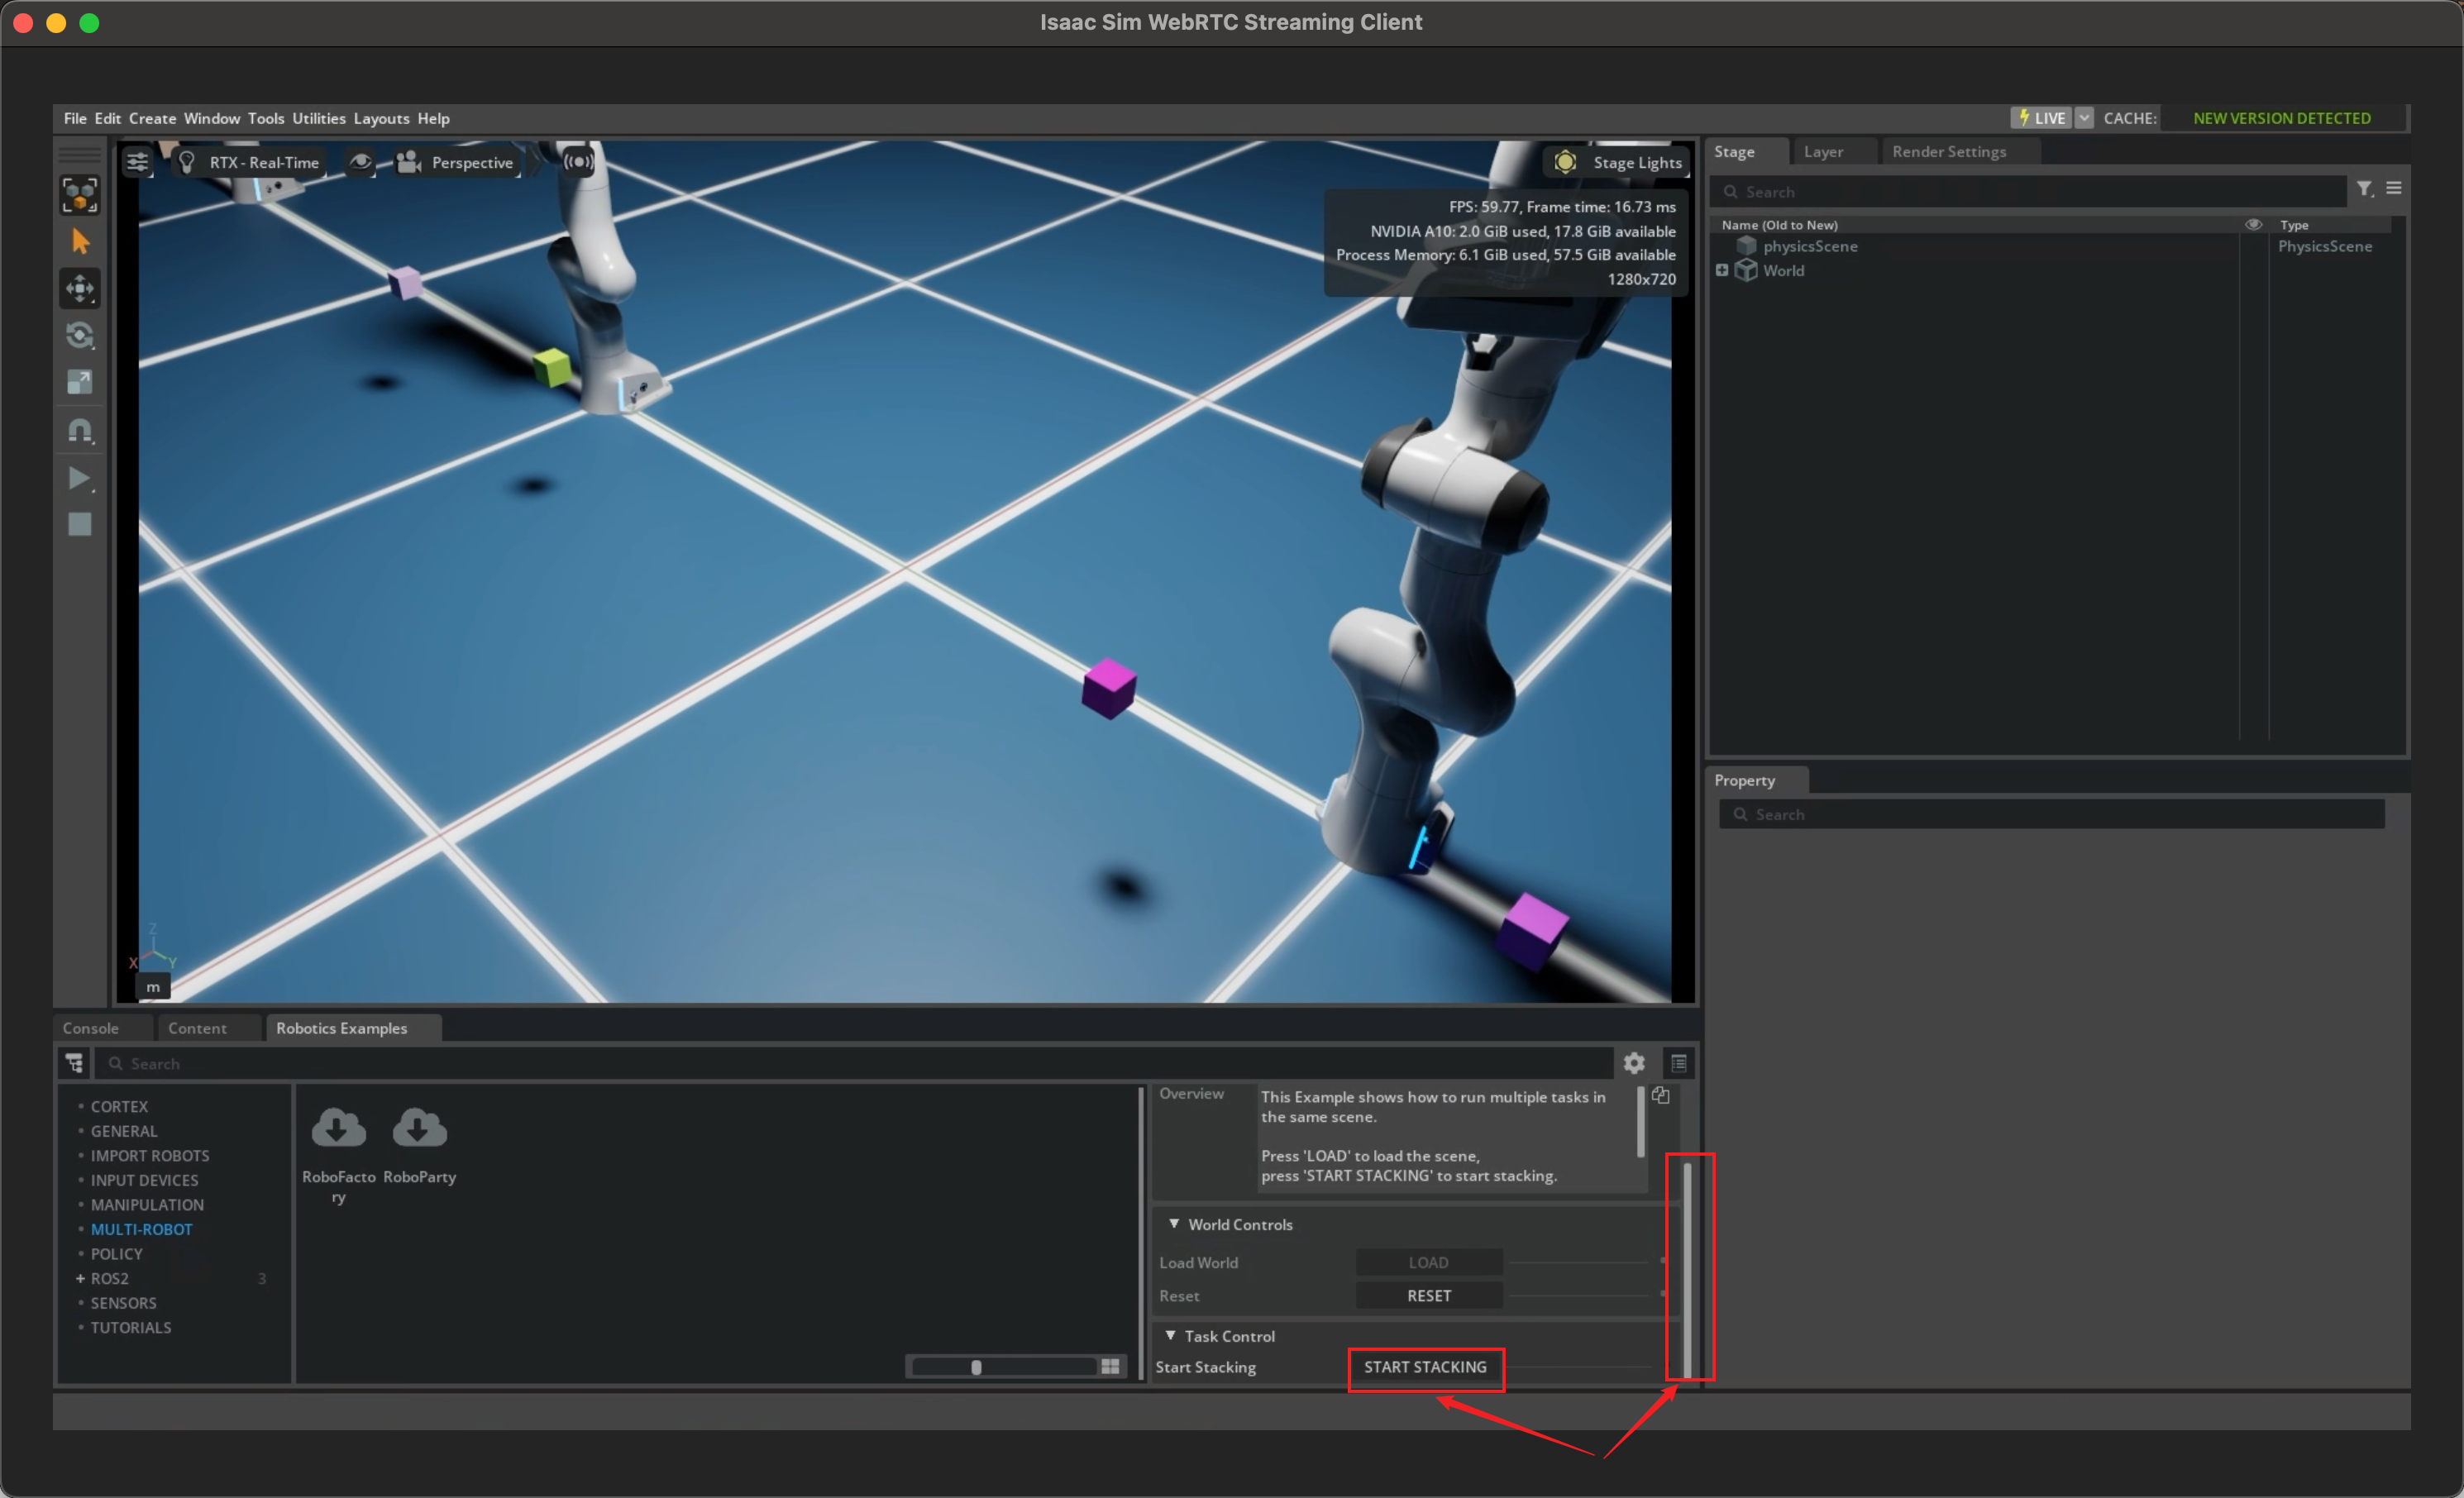
Task: Toggle the viewport eye visibility menu
Action: click(x=360, y=162)
